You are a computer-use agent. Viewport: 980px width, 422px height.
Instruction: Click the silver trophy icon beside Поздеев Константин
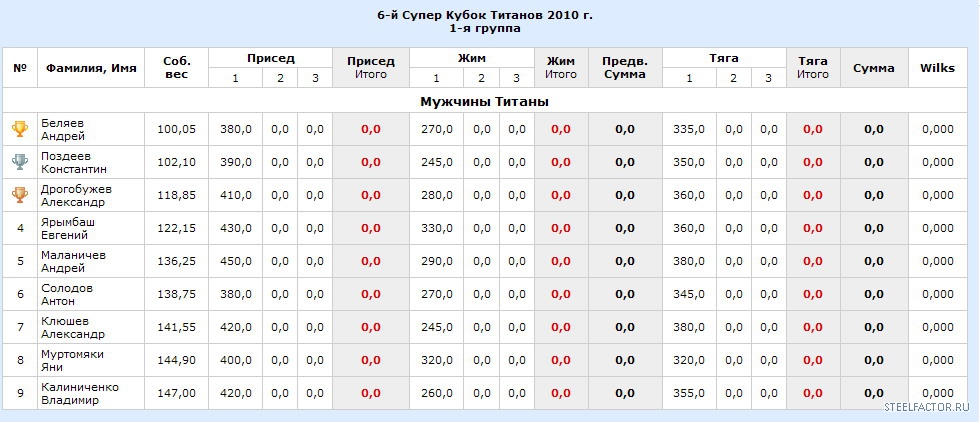[19, 162]
